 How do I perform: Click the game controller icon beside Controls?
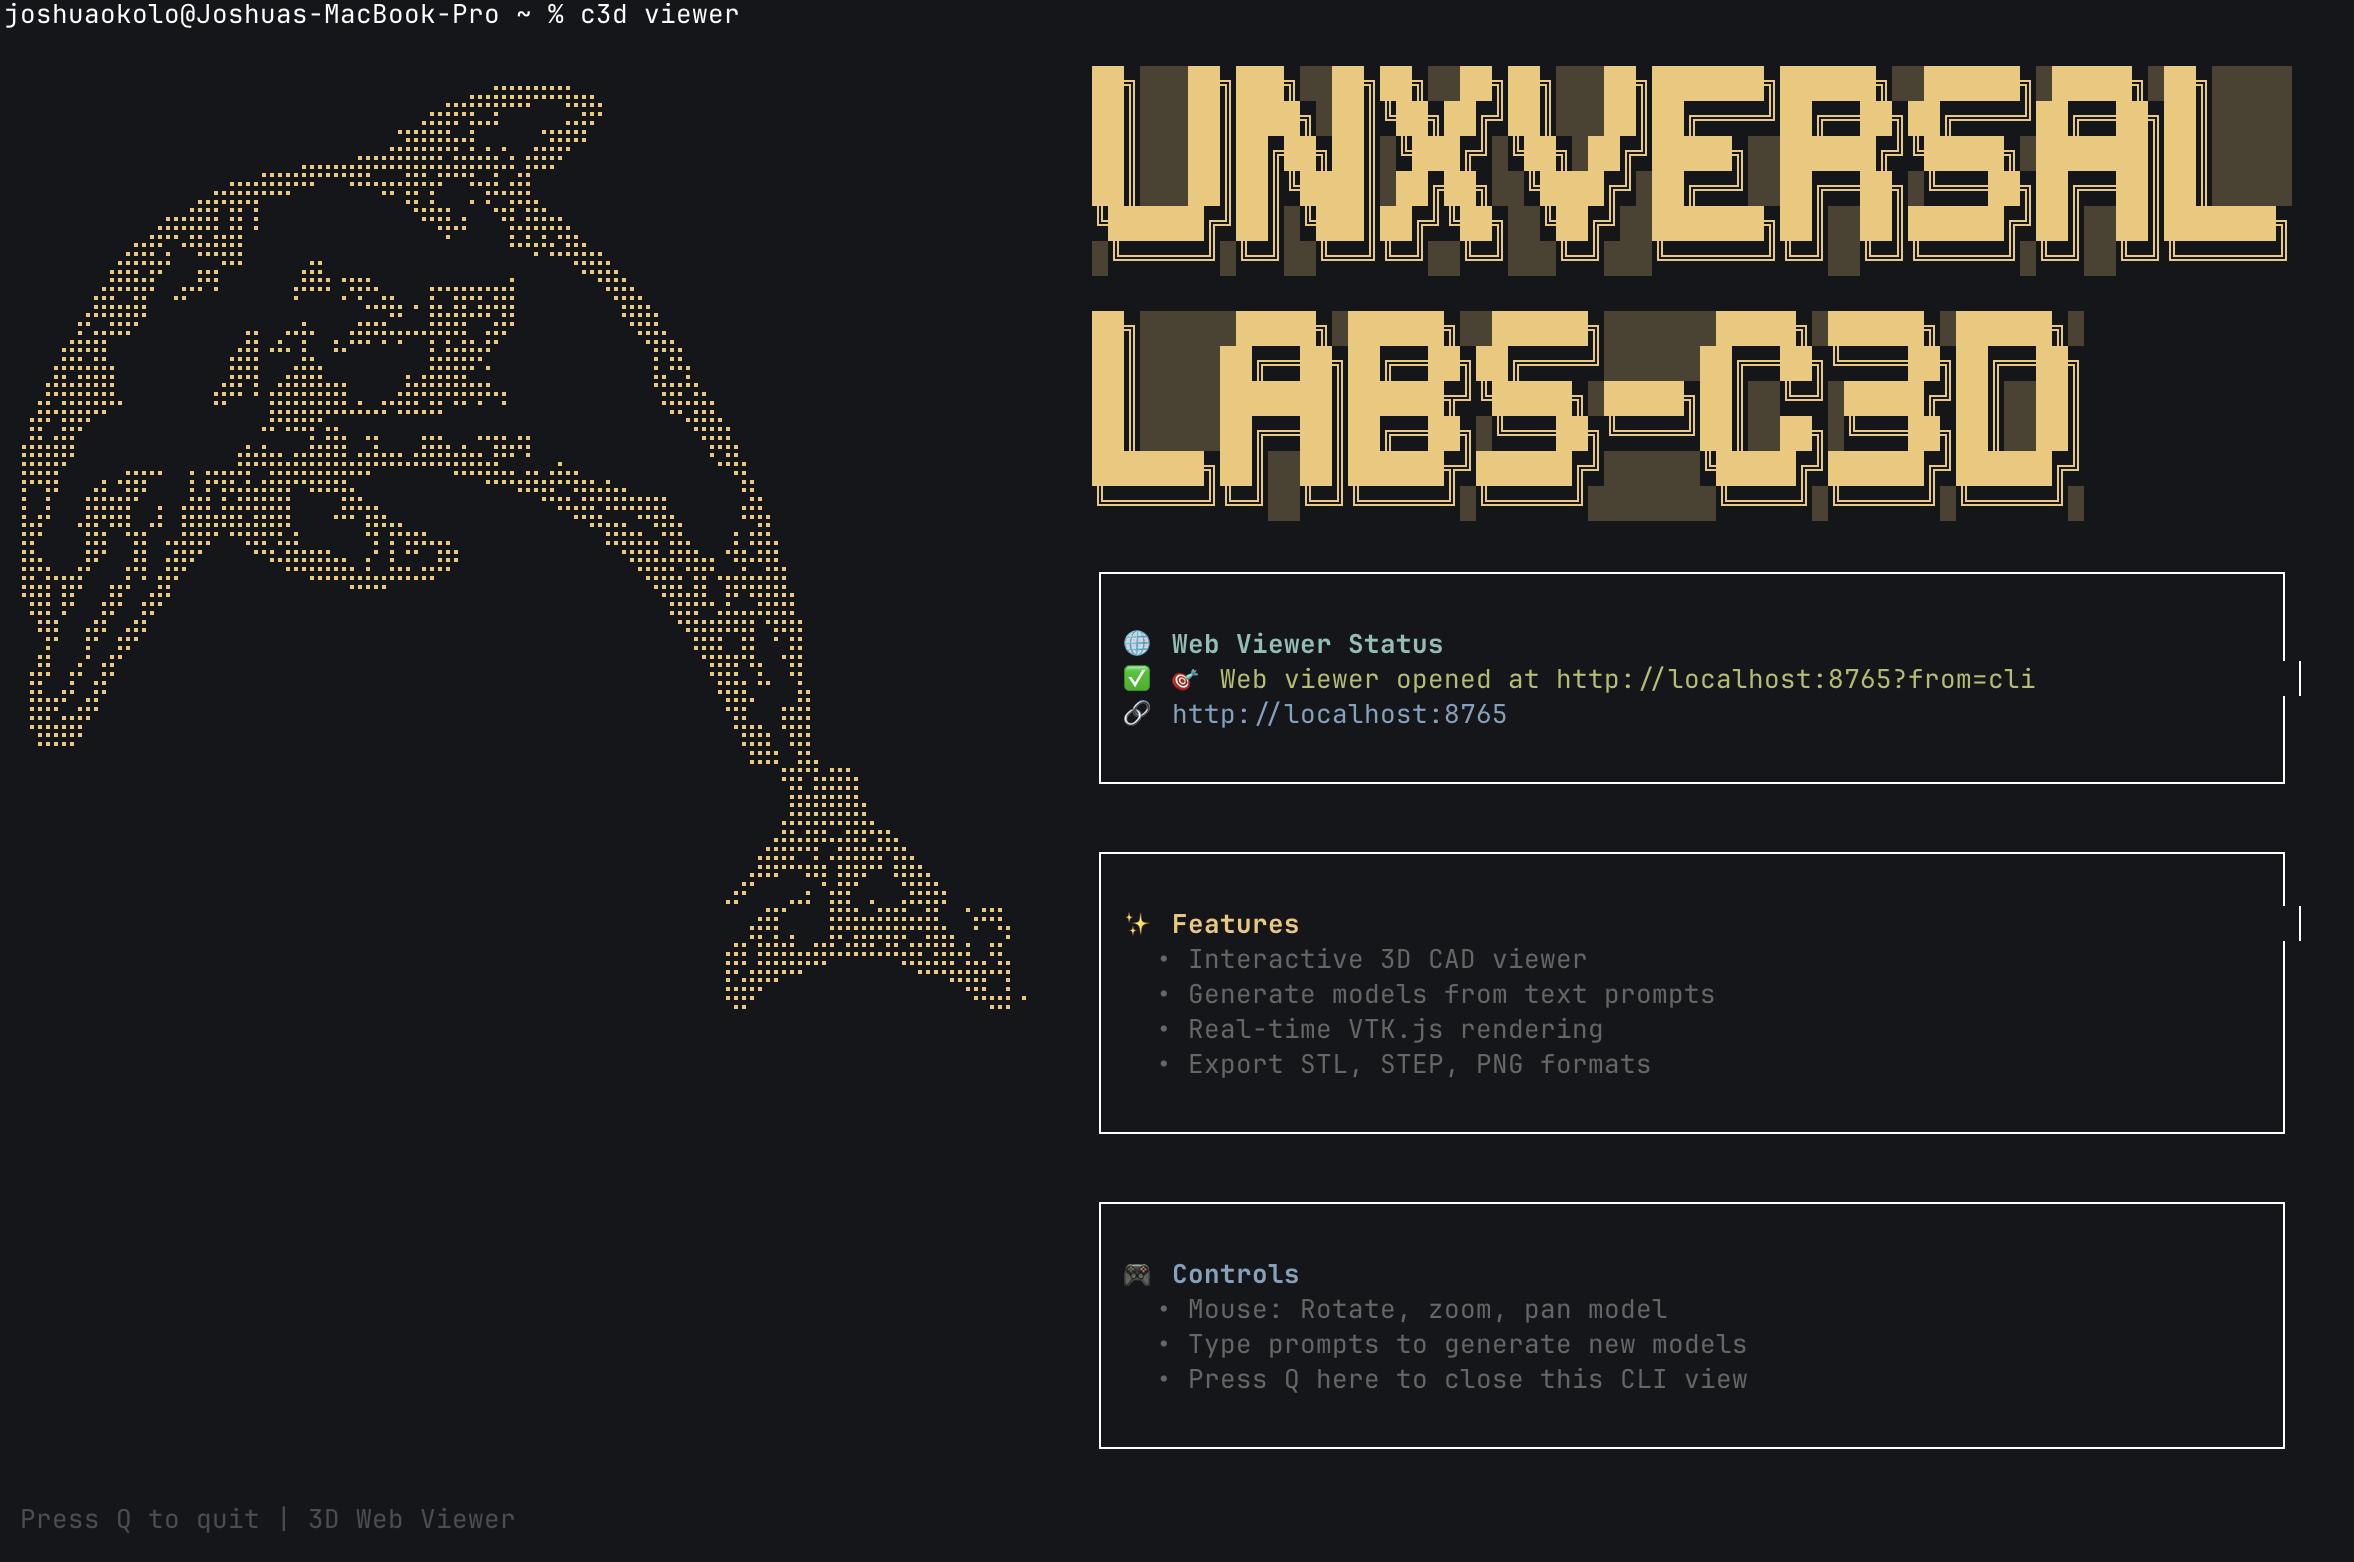coord(1137,1274)
